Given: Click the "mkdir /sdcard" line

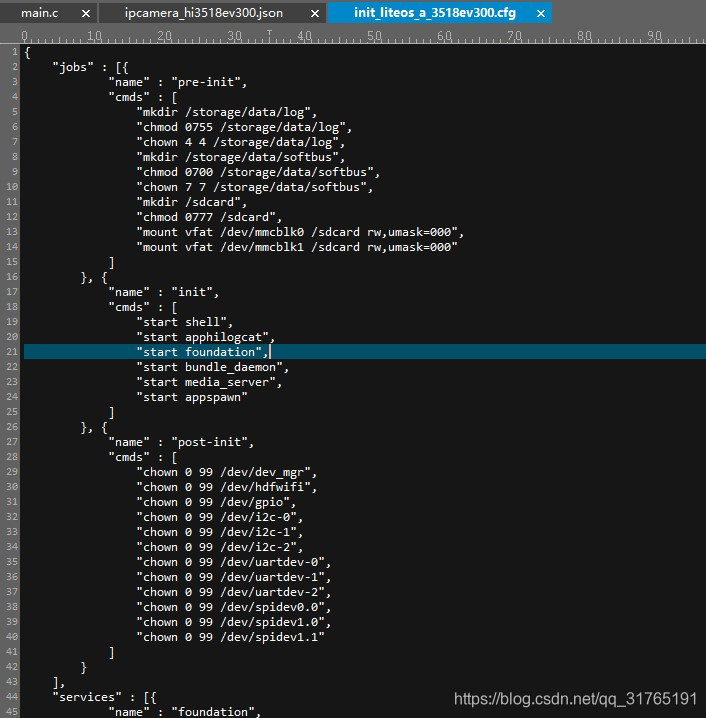Looking at the screenshot, I should [191, 202].
